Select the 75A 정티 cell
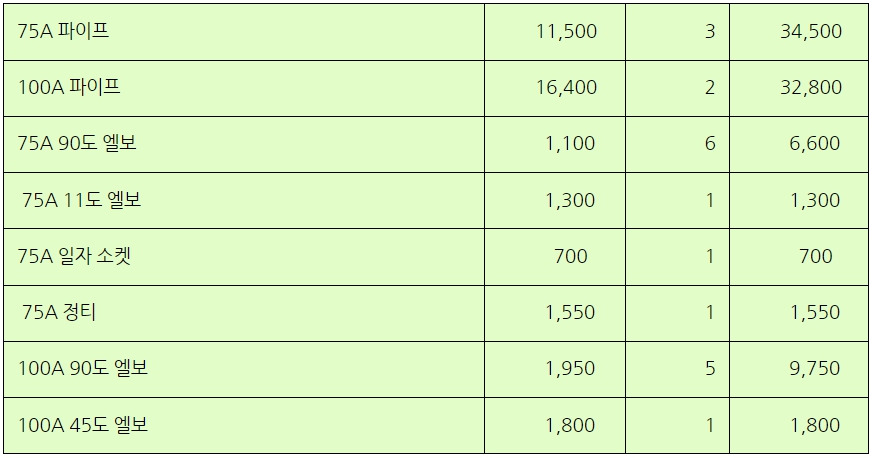The image size is (872, 458). tap(244, 313)
